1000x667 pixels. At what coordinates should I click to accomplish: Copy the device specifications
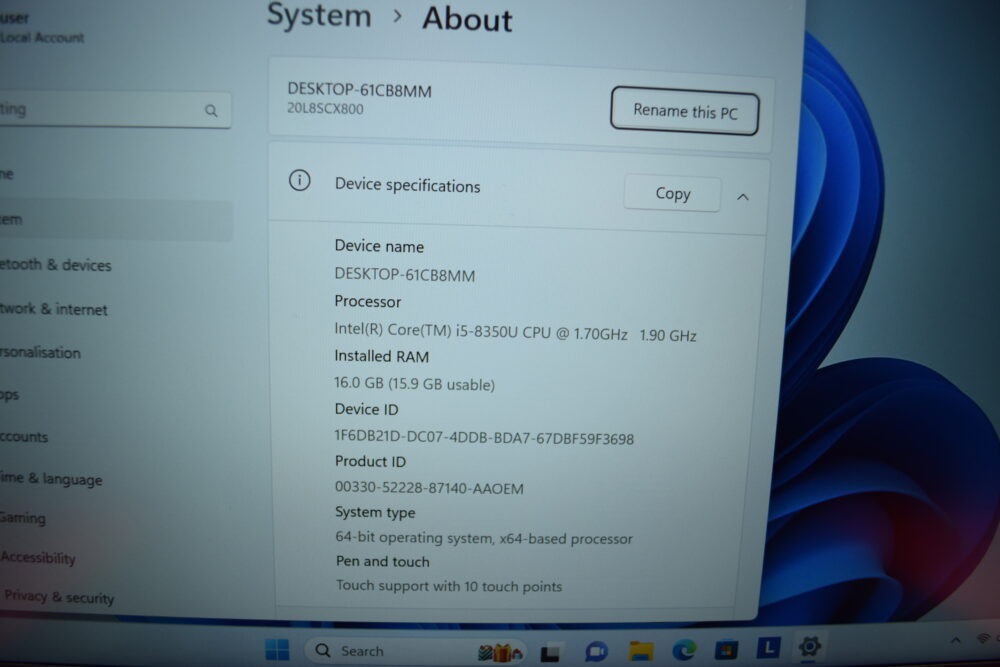672,193
